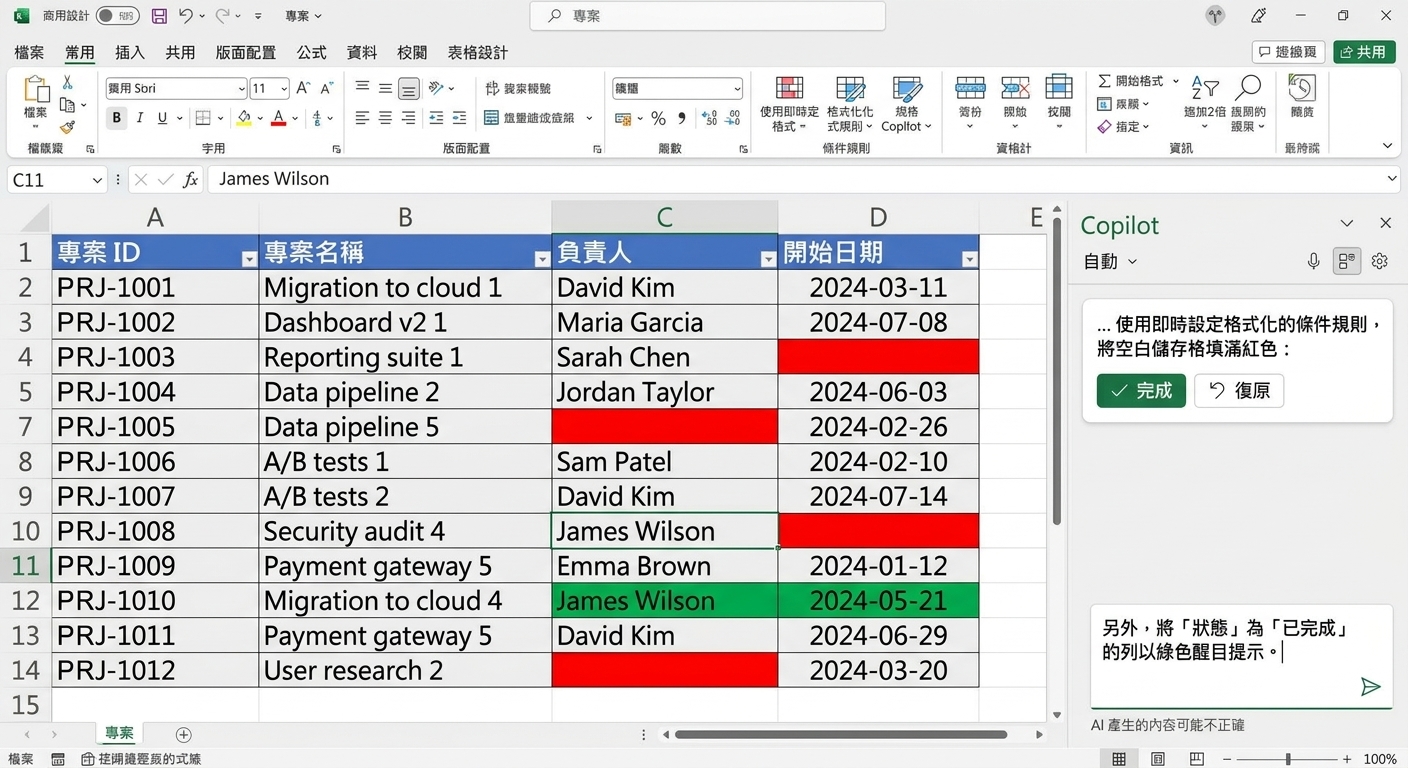Toggle the AutoSave switch in title bar

click(x=118, y=16)
